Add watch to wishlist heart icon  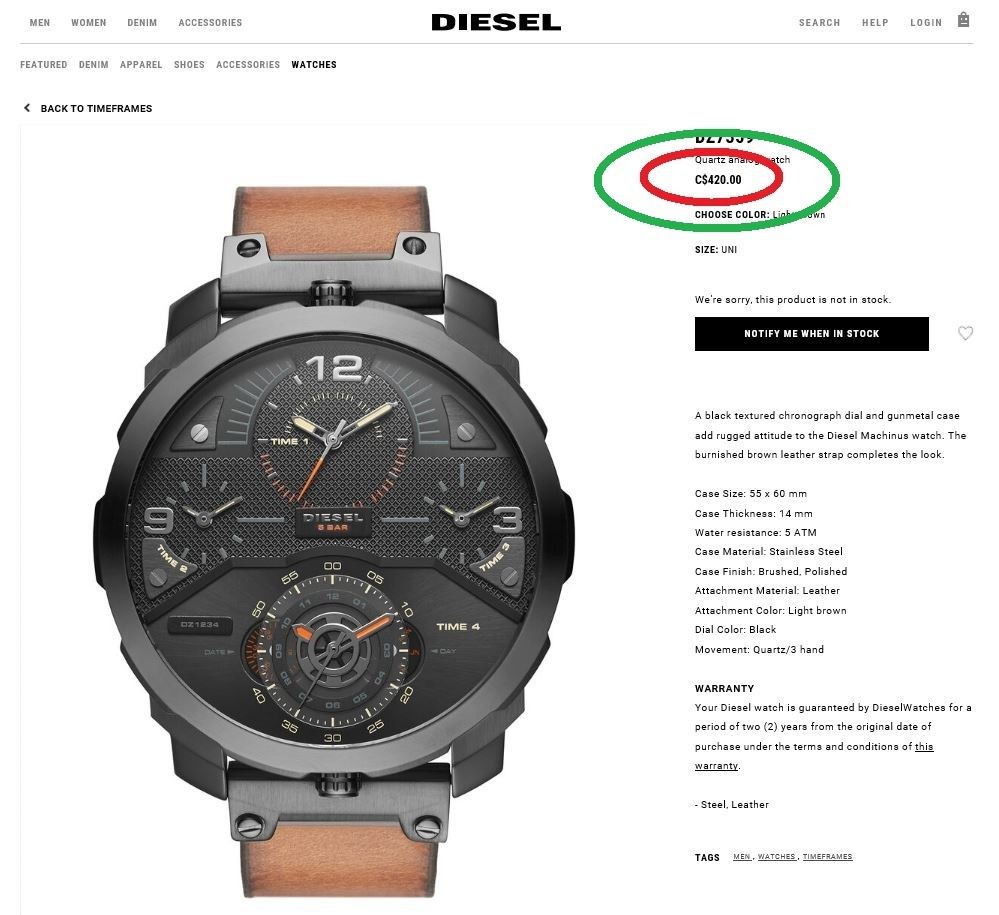click(965, 333)
